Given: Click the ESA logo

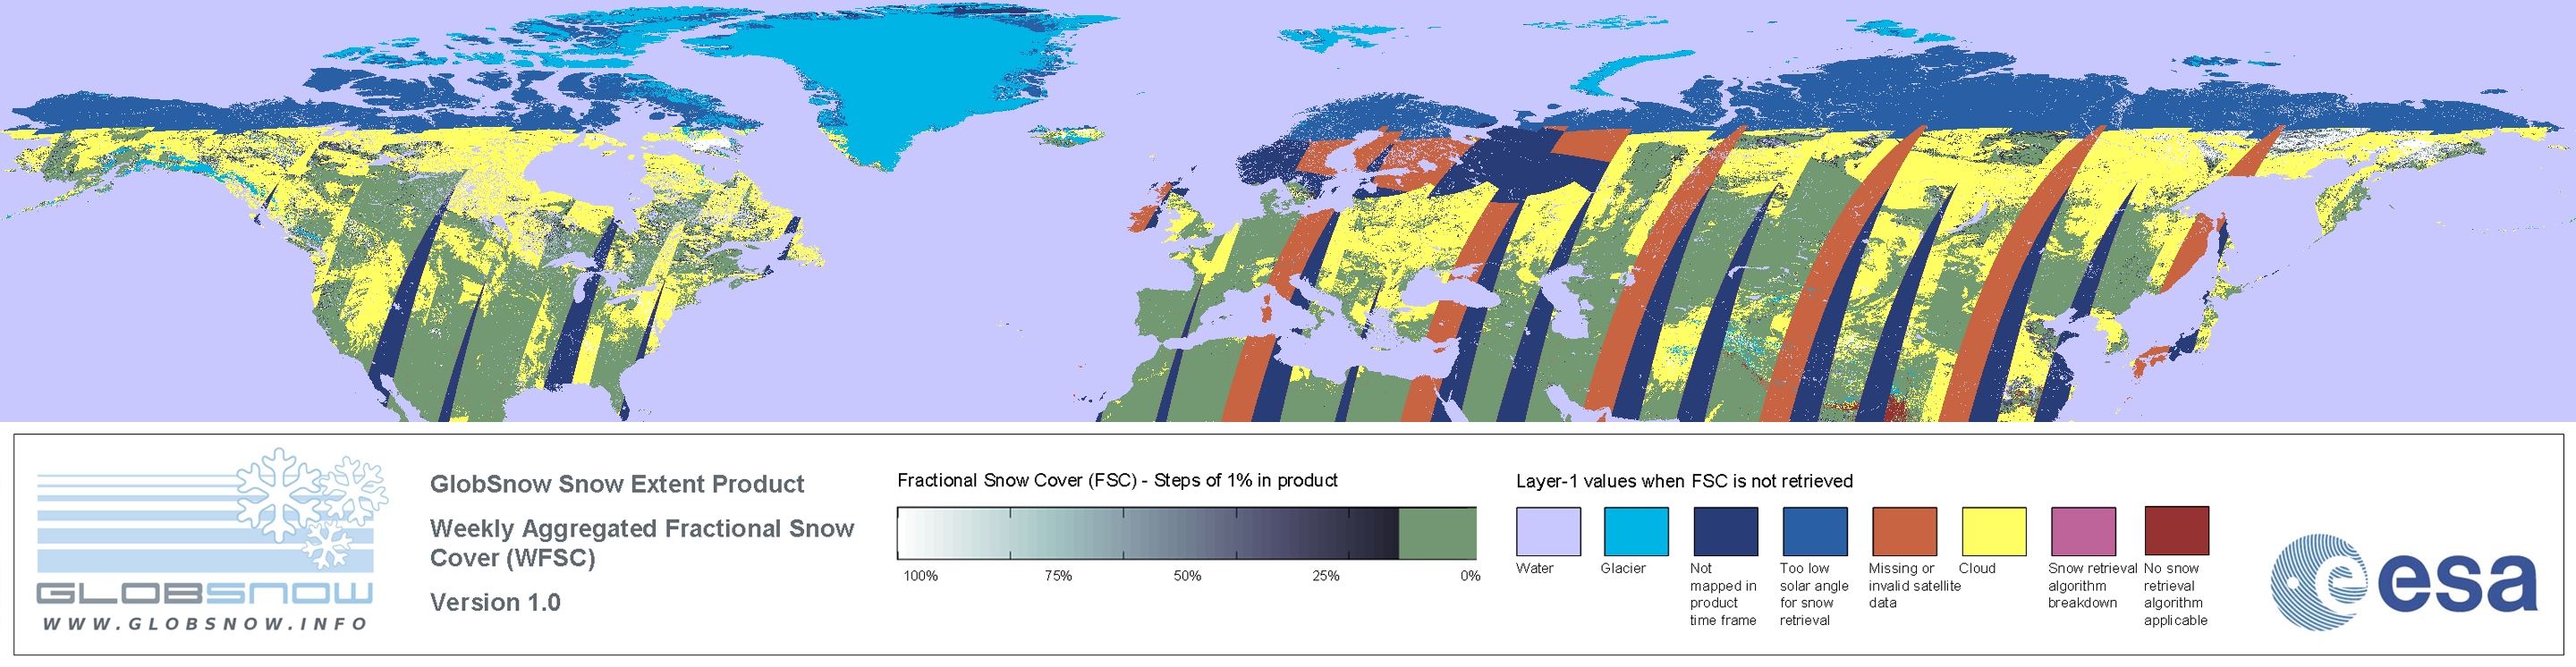Looking at the screenshot, I should [x=2403, y=582].
